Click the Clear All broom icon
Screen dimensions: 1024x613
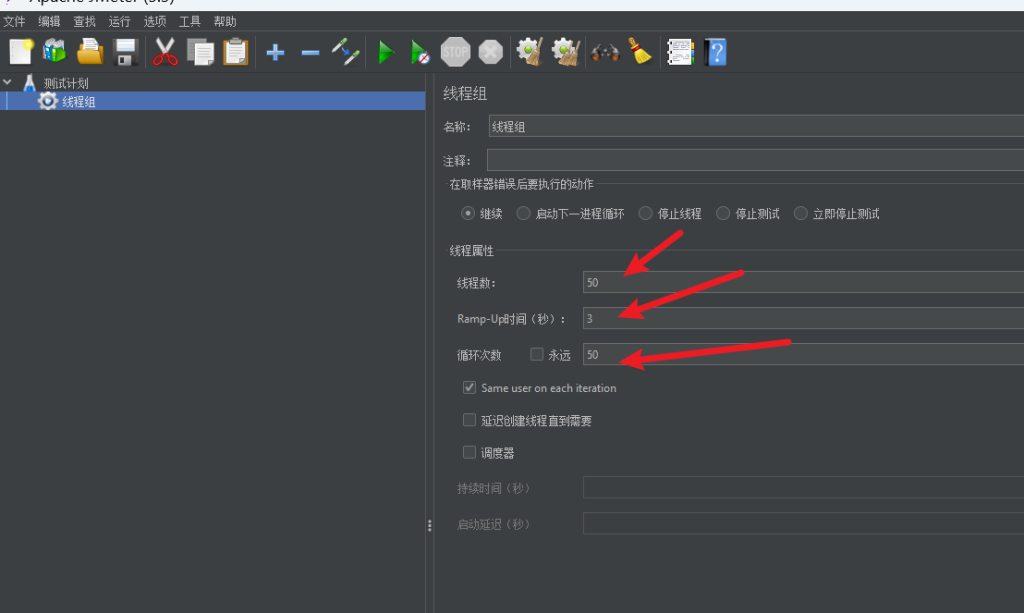pyautogui.click(x=639, y=51)
